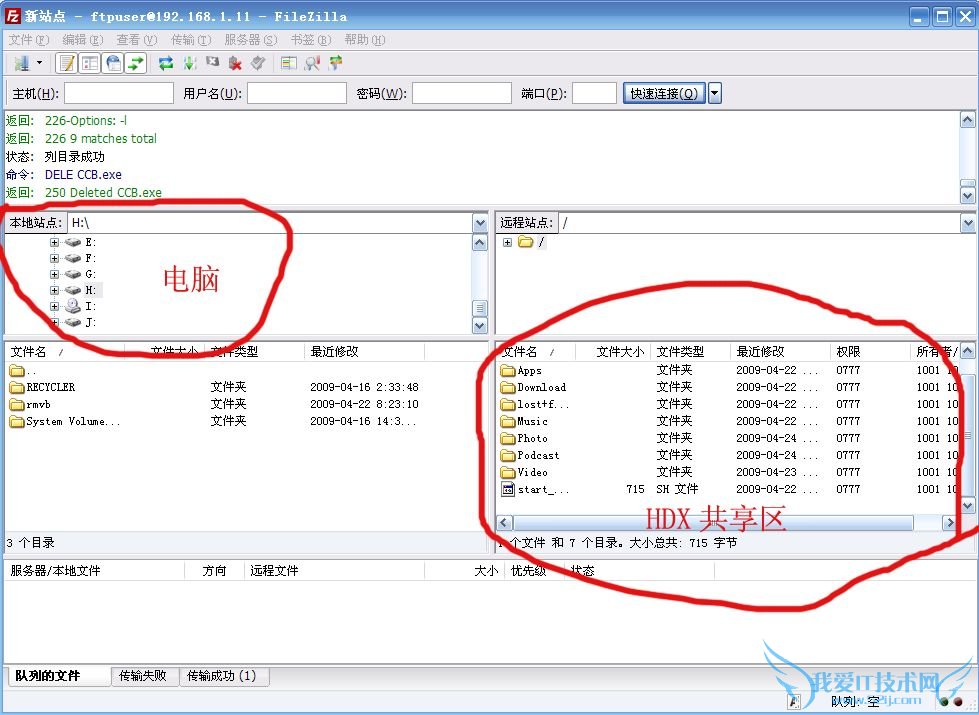Click the 快速连接 quick connect button
The height and width of the screenshot is (715, 979).
pos(664,93)
